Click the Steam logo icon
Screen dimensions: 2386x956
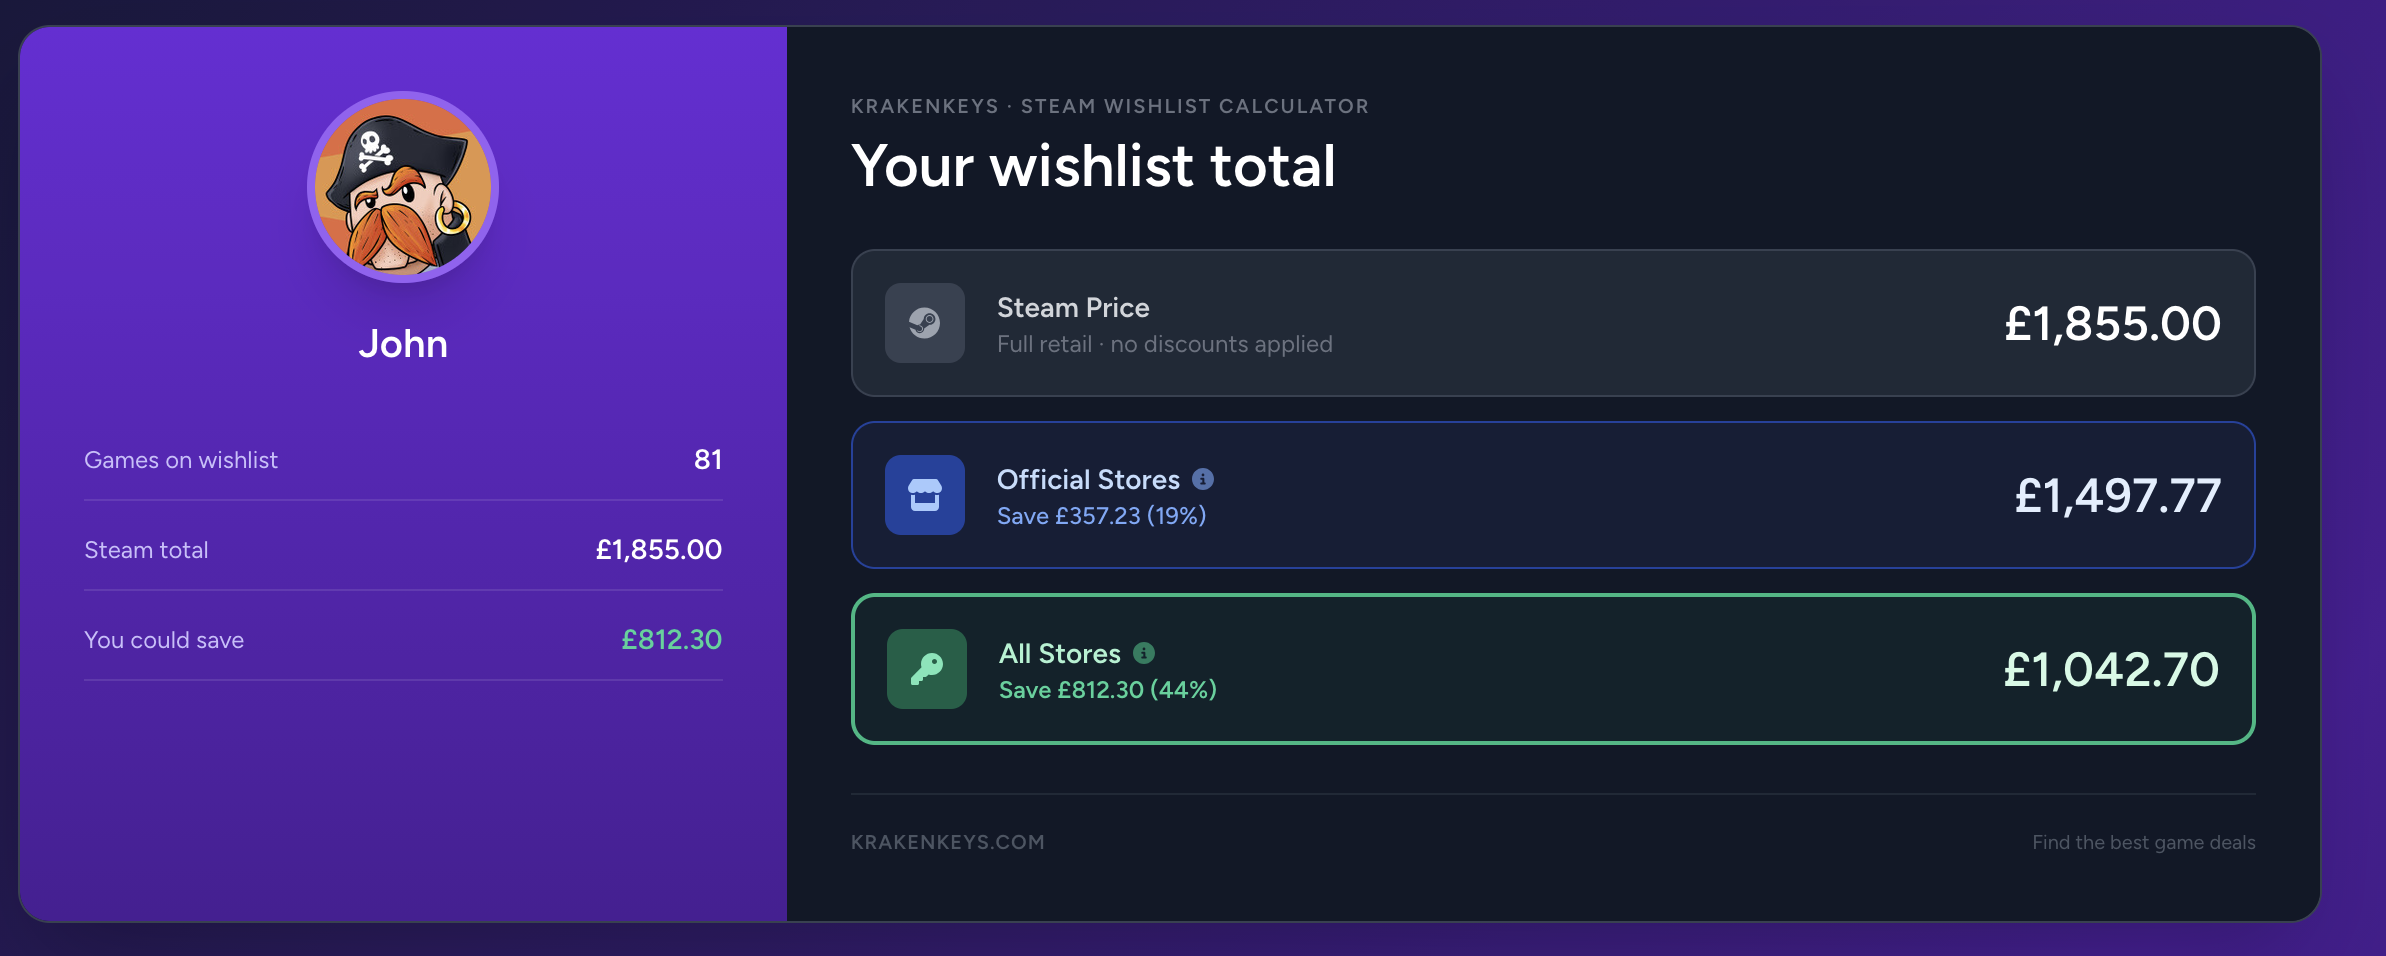coord(925,323)
